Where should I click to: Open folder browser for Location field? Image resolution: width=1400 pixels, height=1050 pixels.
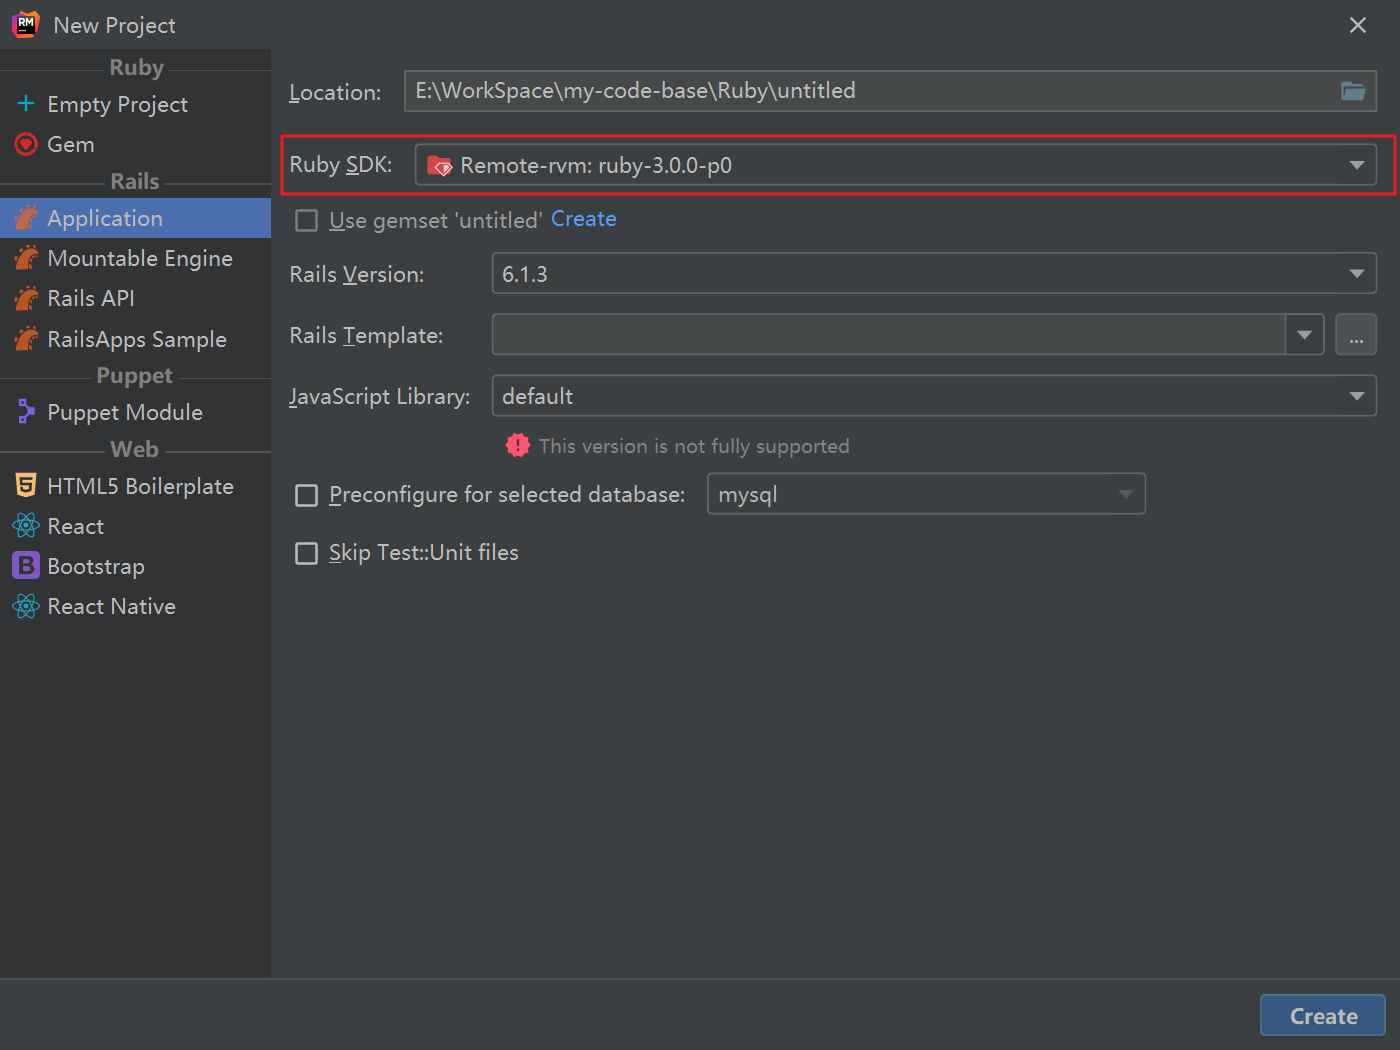pos(1353,91)
